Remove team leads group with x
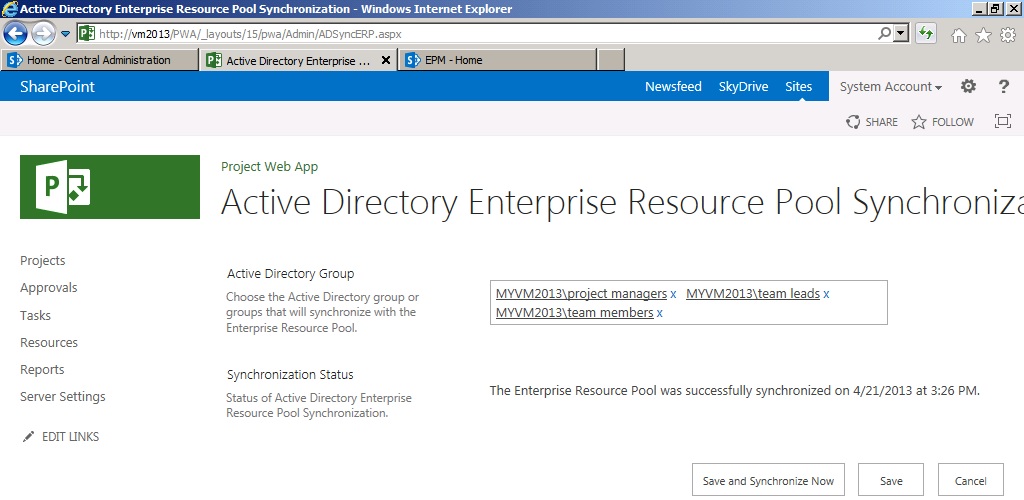The height and width of the screenshot is (500, 1024). click(826, 294)
